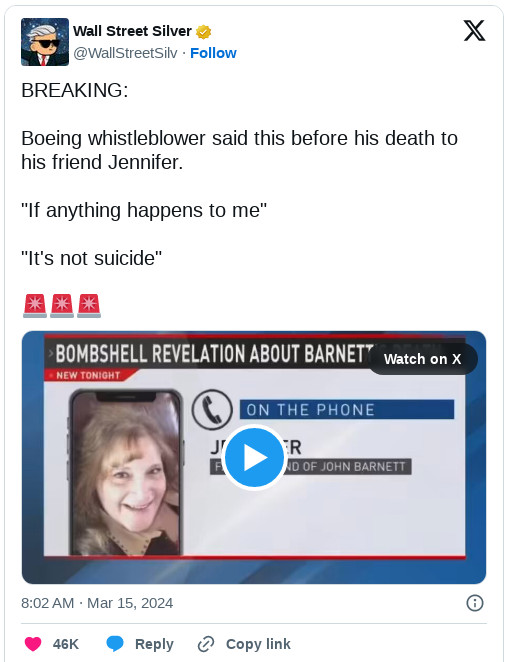
Task: Open the tweet info circle icon
Action: pyautogui.click(x=475, y=603)
